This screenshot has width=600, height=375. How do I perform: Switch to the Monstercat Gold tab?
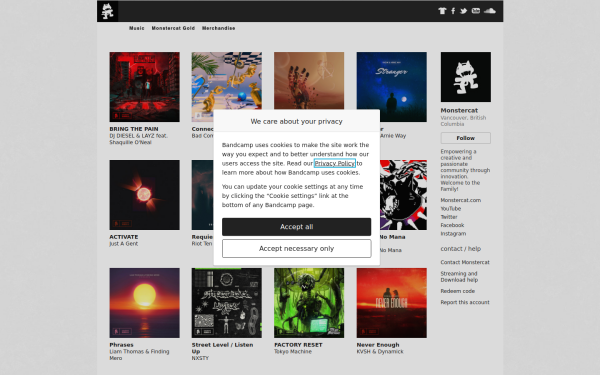pyautogui.click(x=173, y=28)
